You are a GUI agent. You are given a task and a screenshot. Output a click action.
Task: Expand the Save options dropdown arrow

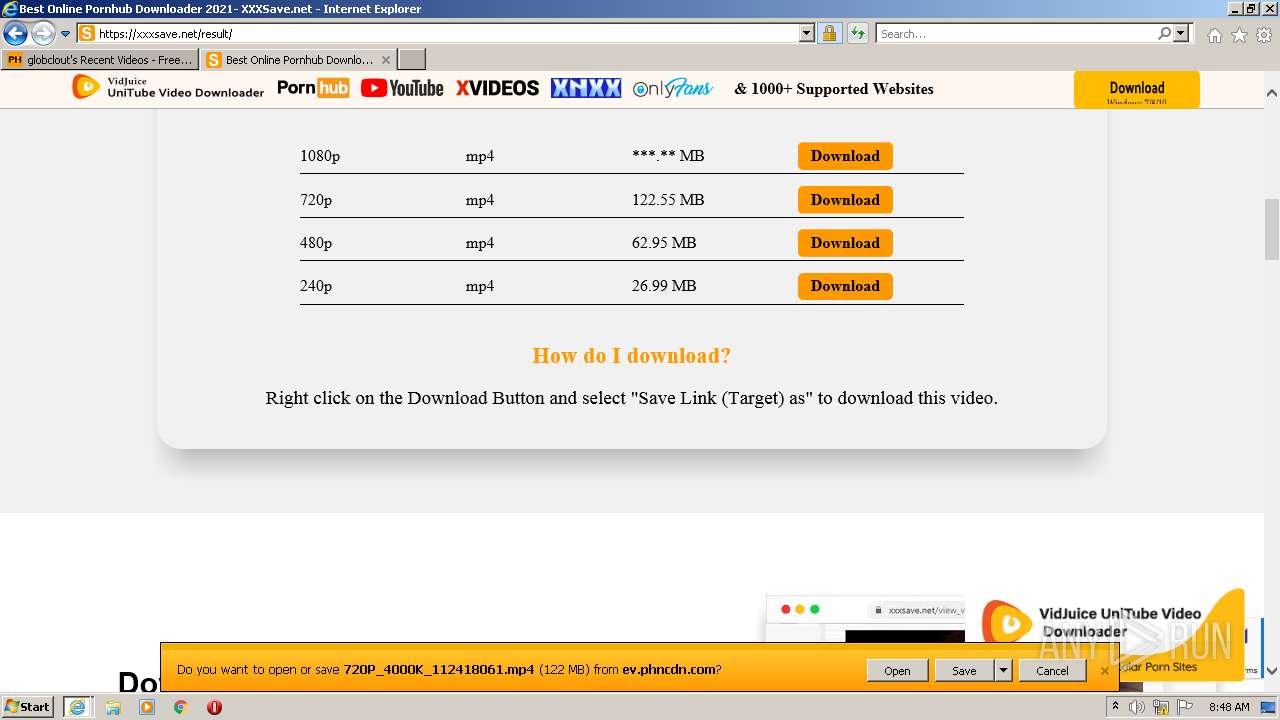pos(1003,671)
